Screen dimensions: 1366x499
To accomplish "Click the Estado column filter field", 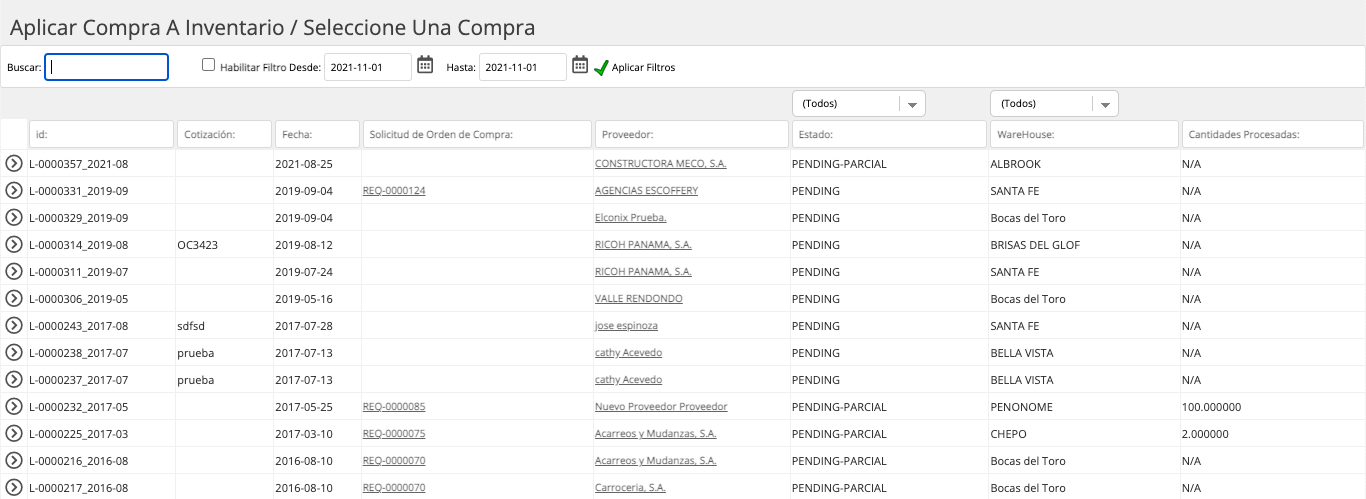I will [889, 134].
